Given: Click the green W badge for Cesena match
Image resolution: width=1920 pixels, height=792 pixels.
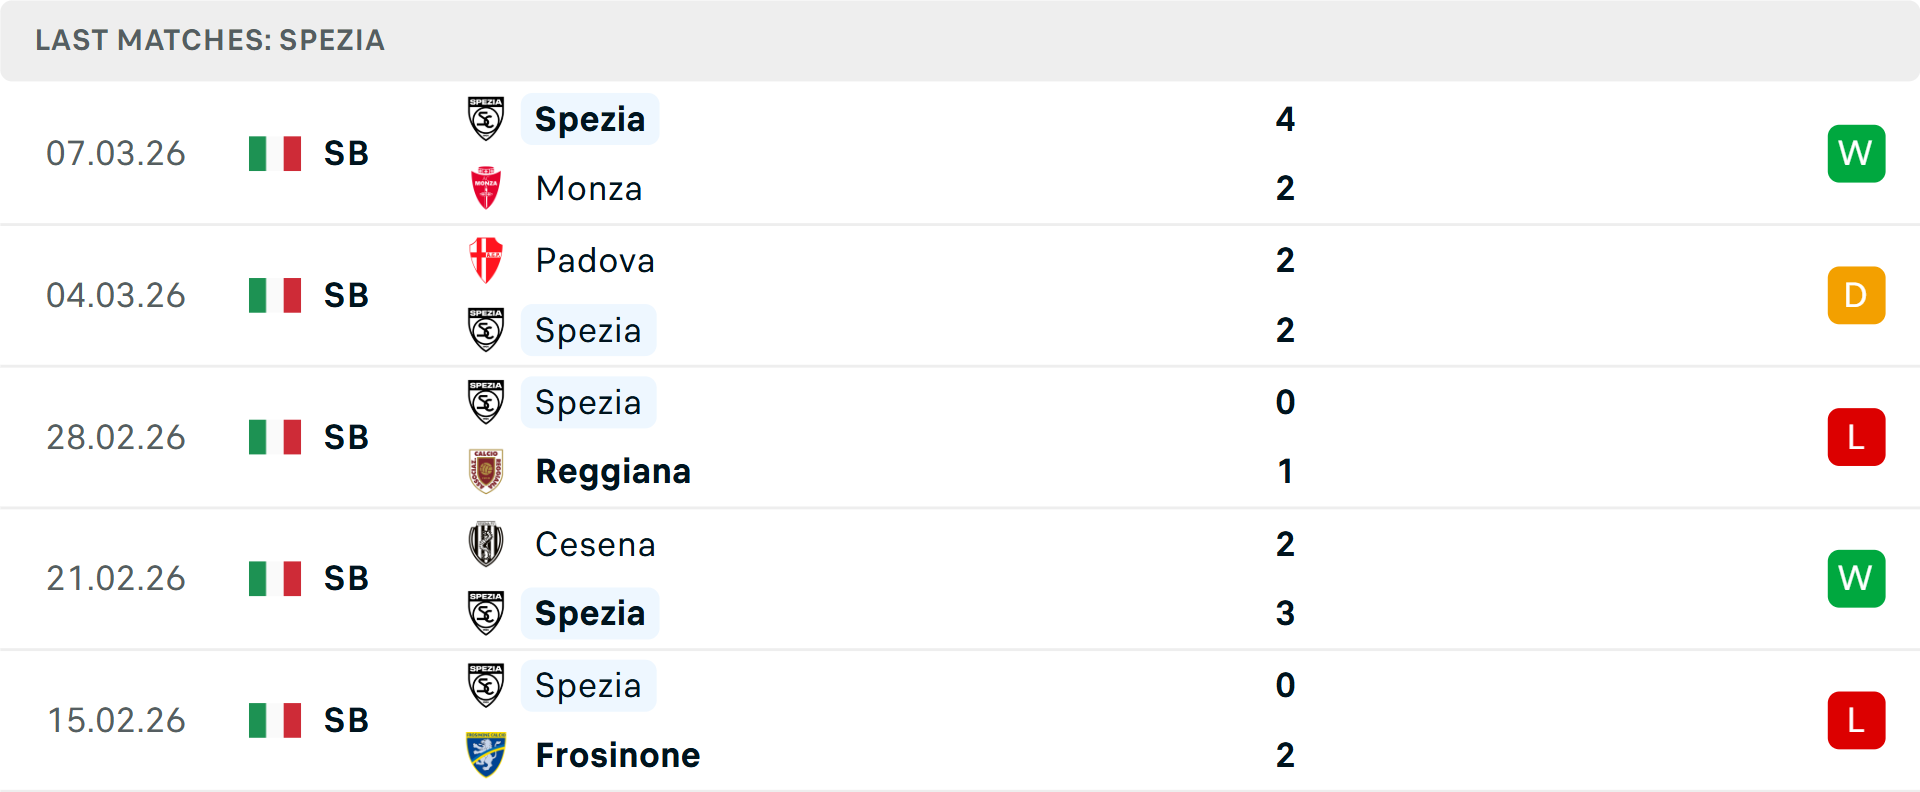Looking at the screenshot, I should pos(1856,578).
